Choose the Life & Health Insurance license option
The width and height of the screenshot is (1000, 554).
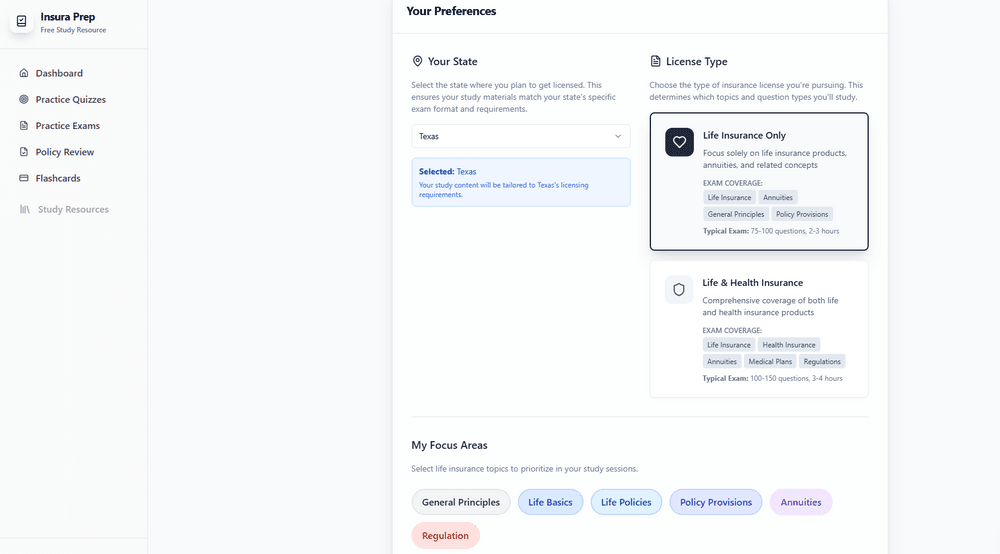(759, 329)
